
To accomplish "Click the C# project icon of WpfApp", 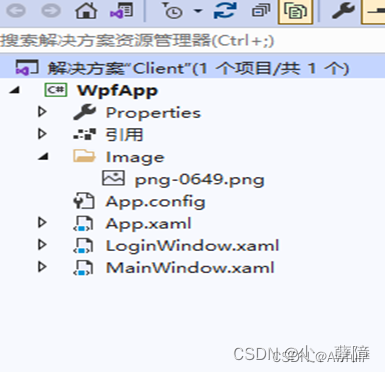I will coord(56,90).
